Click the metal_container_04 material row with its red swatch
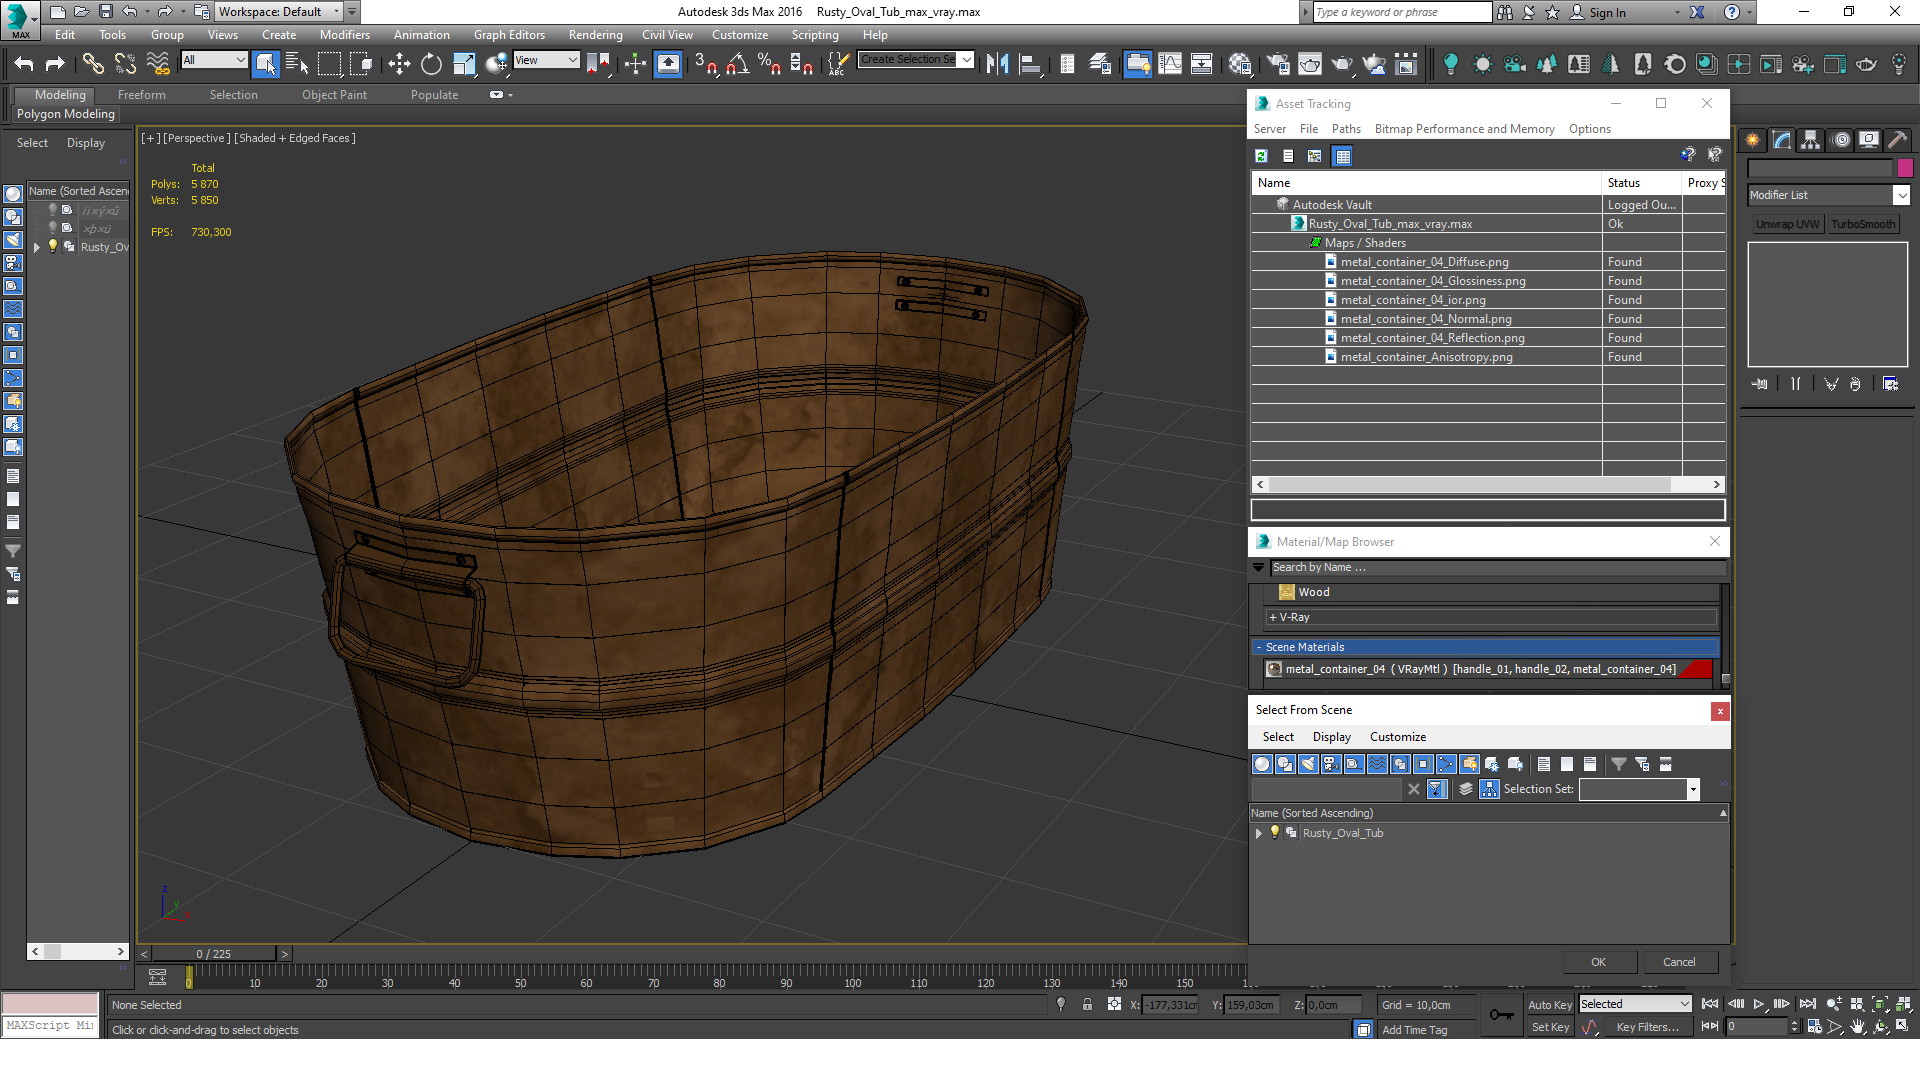This screenshot has width=1920, height=1080. (x=1488, y=669)
